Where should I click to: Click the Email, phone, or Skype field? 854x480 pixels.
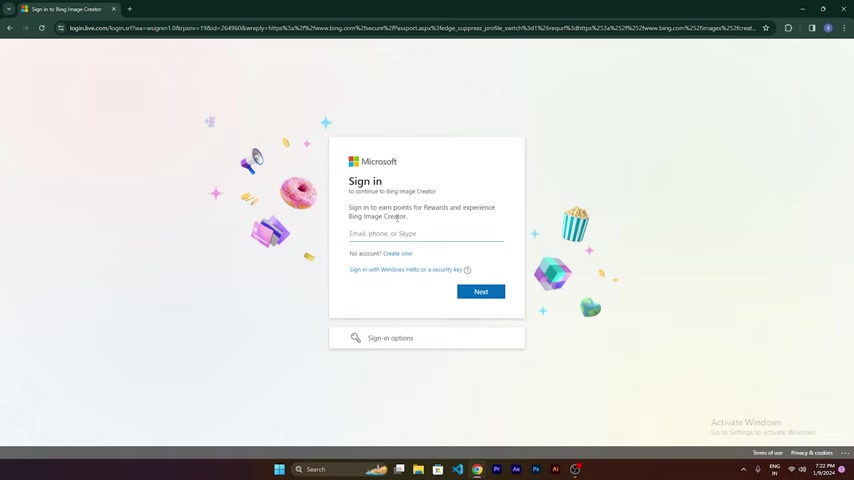426,234
